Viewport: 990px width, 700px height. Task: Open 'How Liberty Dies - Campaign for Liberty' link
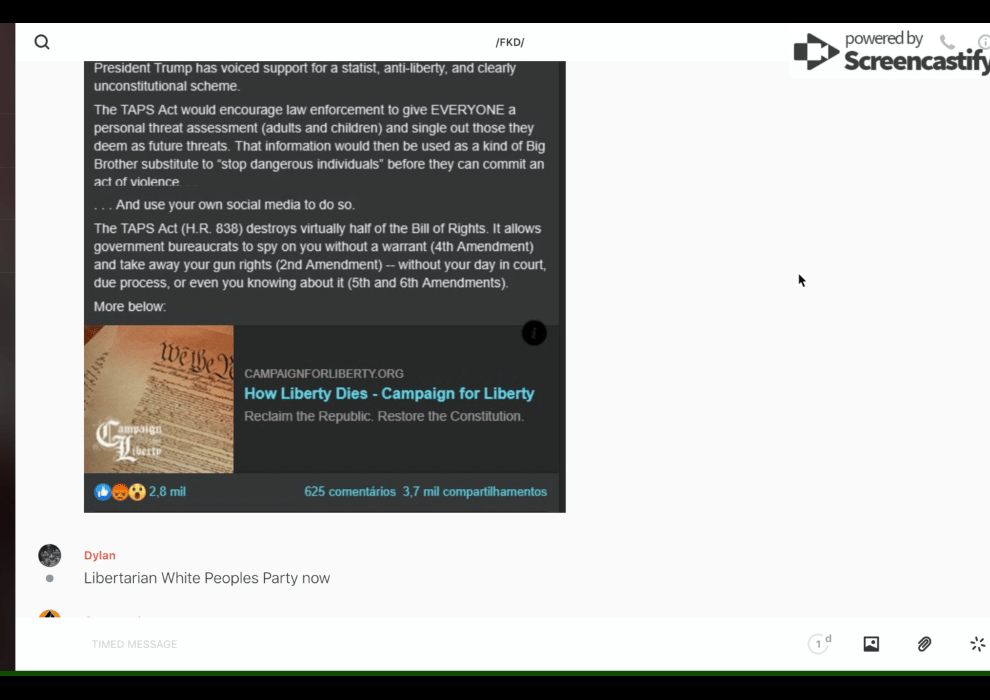click(389, 394)
